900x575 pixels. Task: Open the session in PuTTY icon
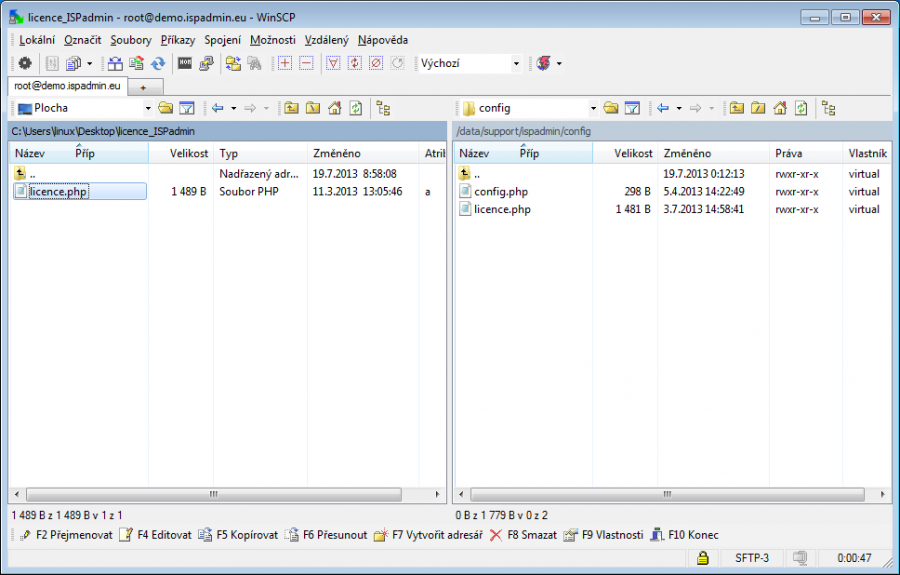[x=206, y=63]
